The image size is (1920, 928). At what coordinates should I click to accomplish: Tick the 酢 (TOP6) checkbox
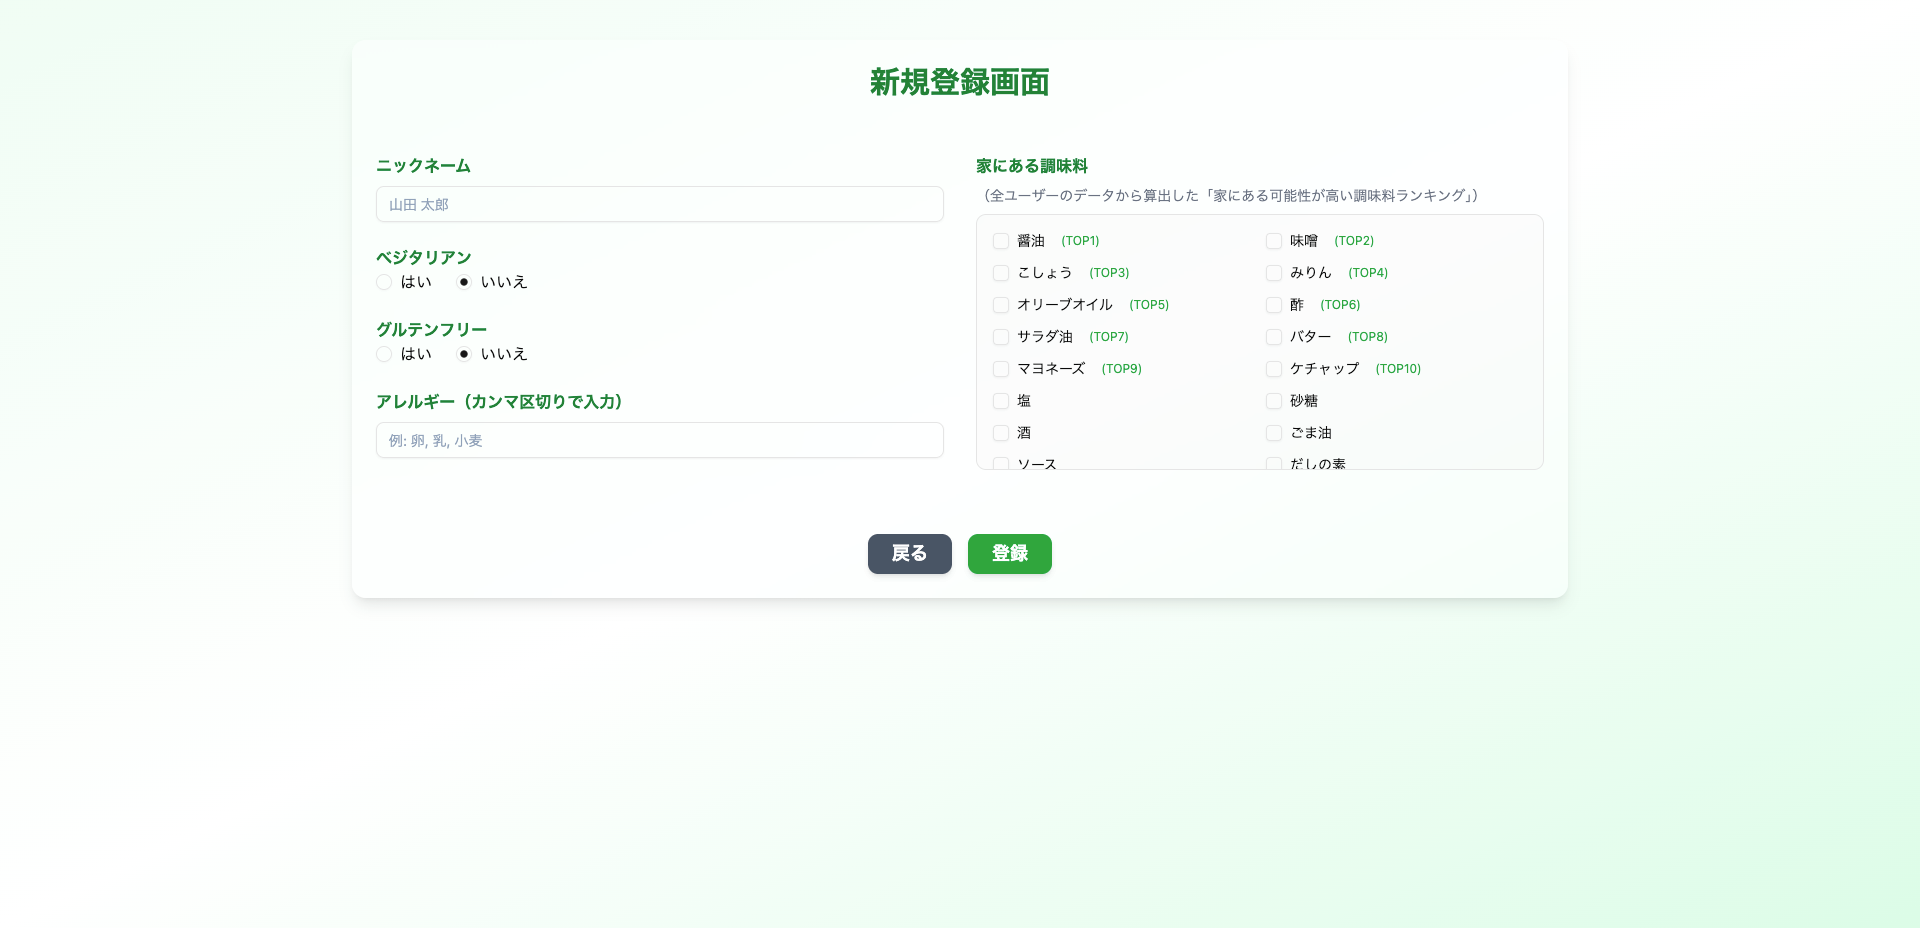[x=1274, y=305]
